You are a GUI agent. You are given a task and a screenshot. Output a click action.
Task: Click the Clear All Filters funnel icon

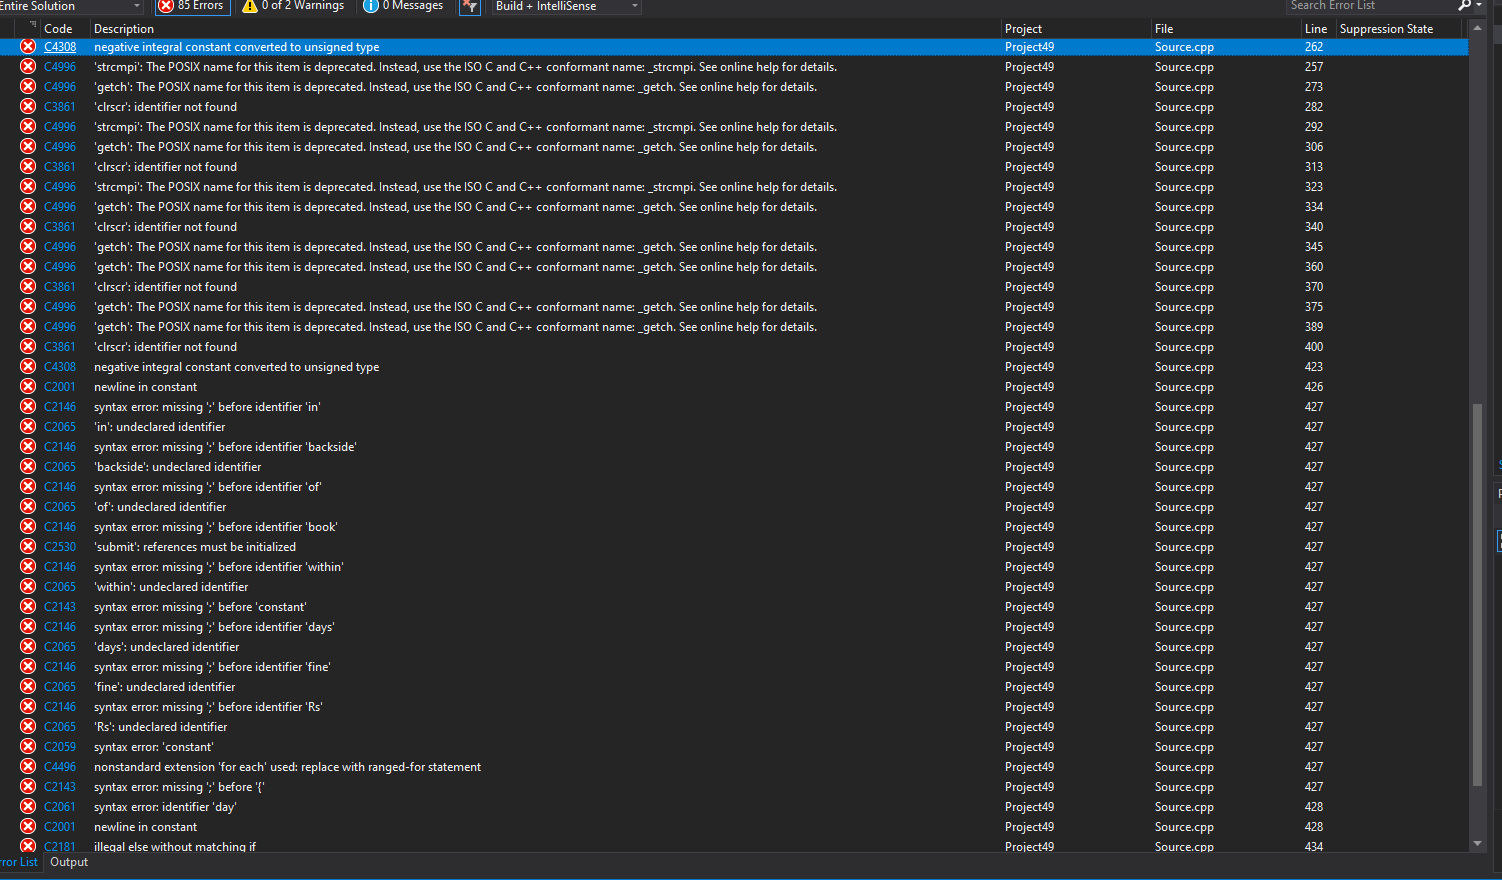coord(469,7)
